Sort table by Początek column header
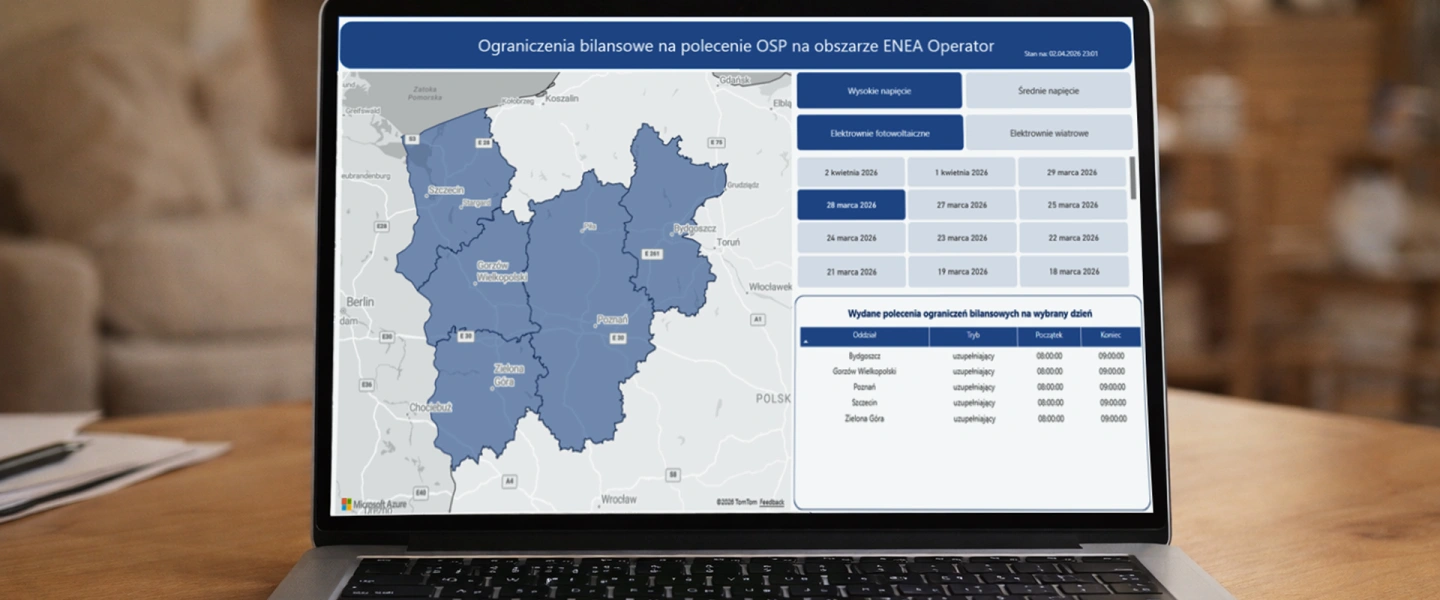The image size is (1440, 600). (1049, 335)
